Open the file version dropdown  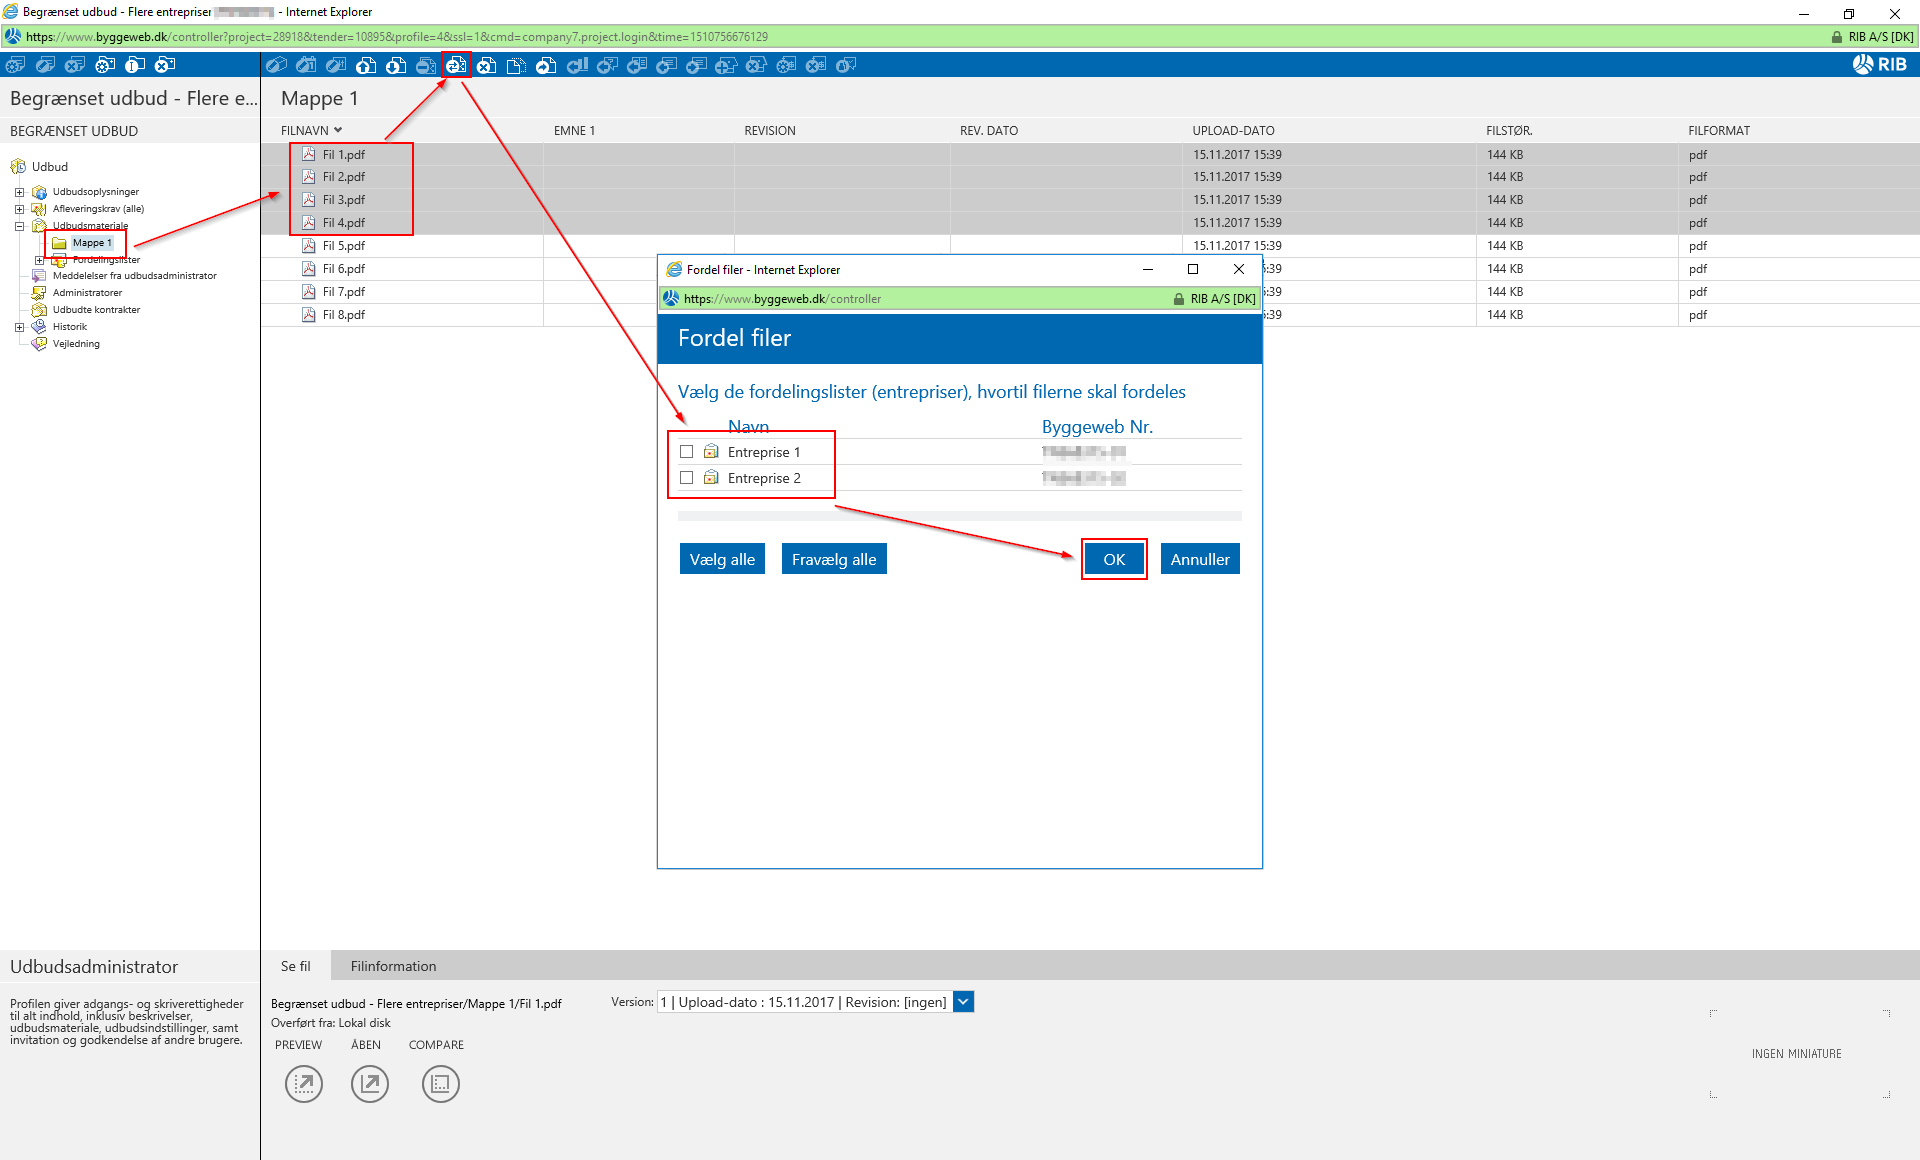(963, 1002)
